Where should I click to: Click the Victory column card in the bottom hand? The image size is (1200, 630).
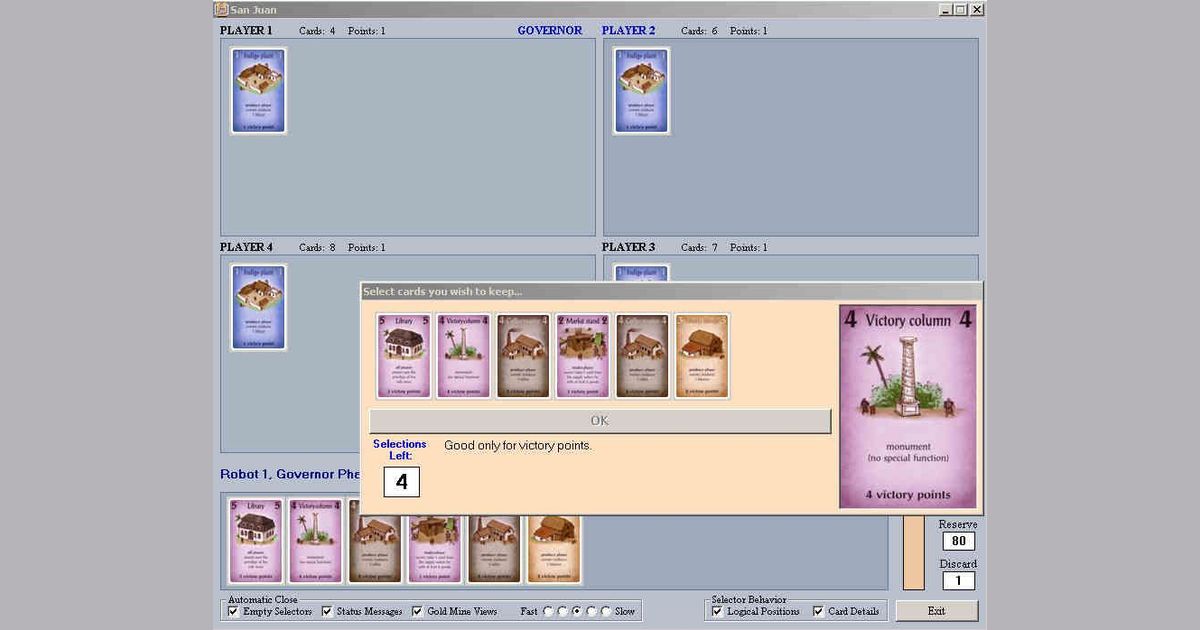(315, 540)
